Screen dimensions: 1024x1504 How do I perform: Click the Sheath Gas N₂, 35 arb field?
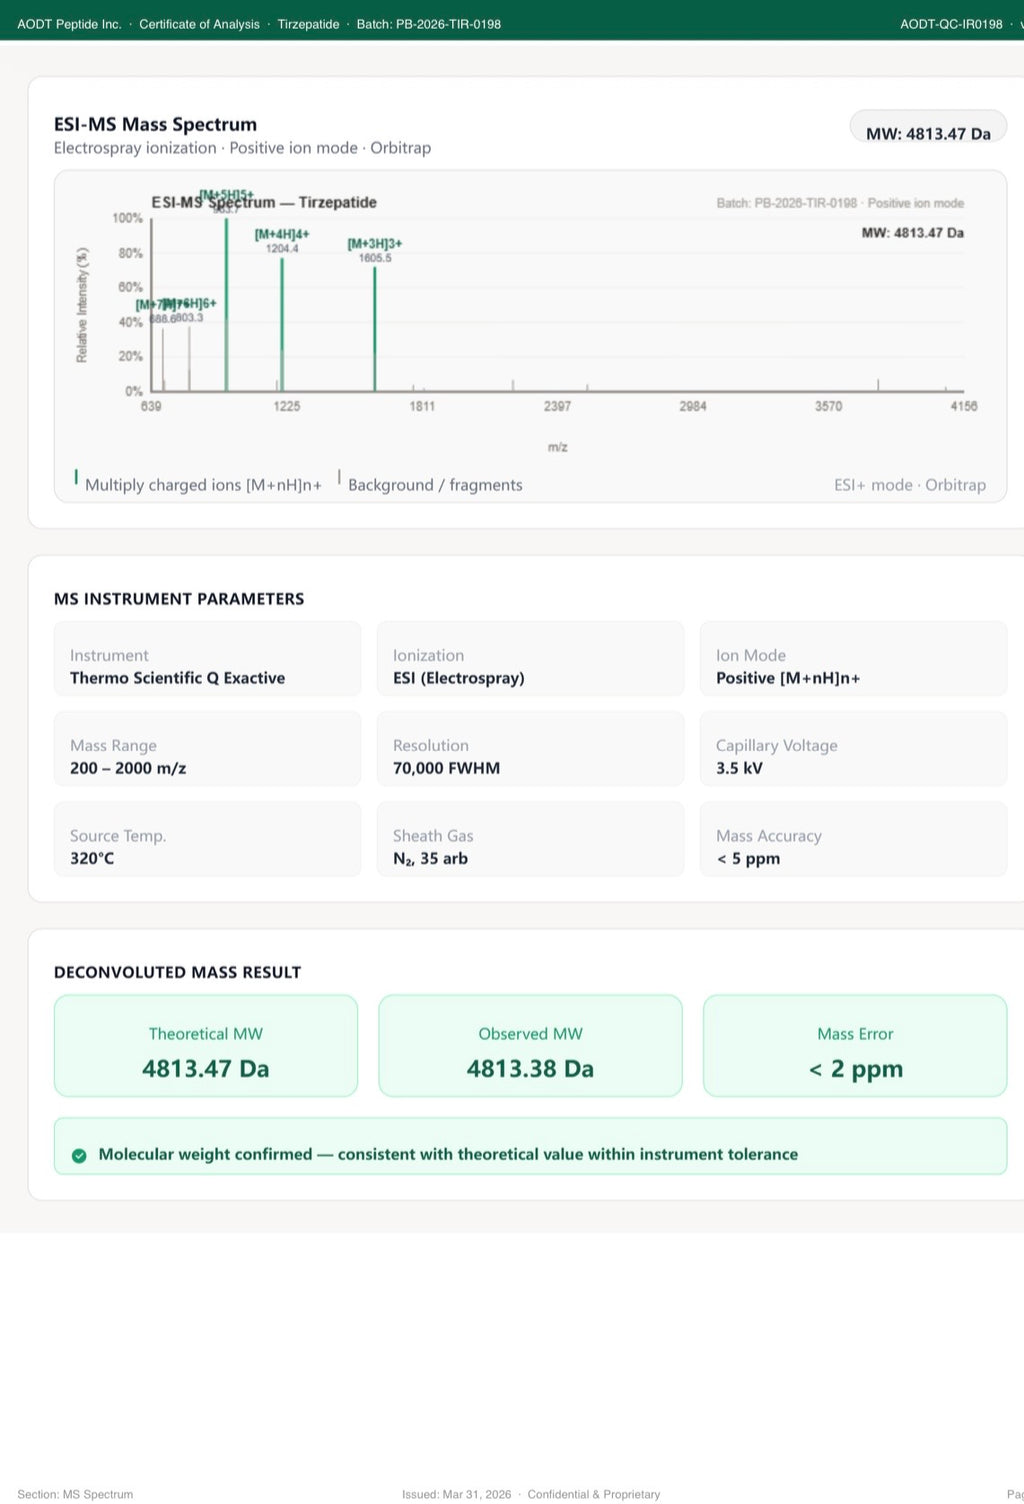[x=530, y=838]
